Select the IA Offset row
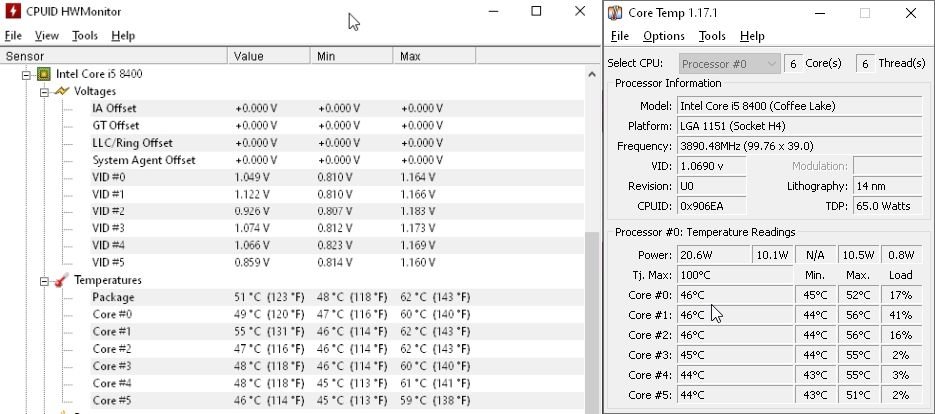Viewport: 935px width, 414px height. tap(337, 109)
